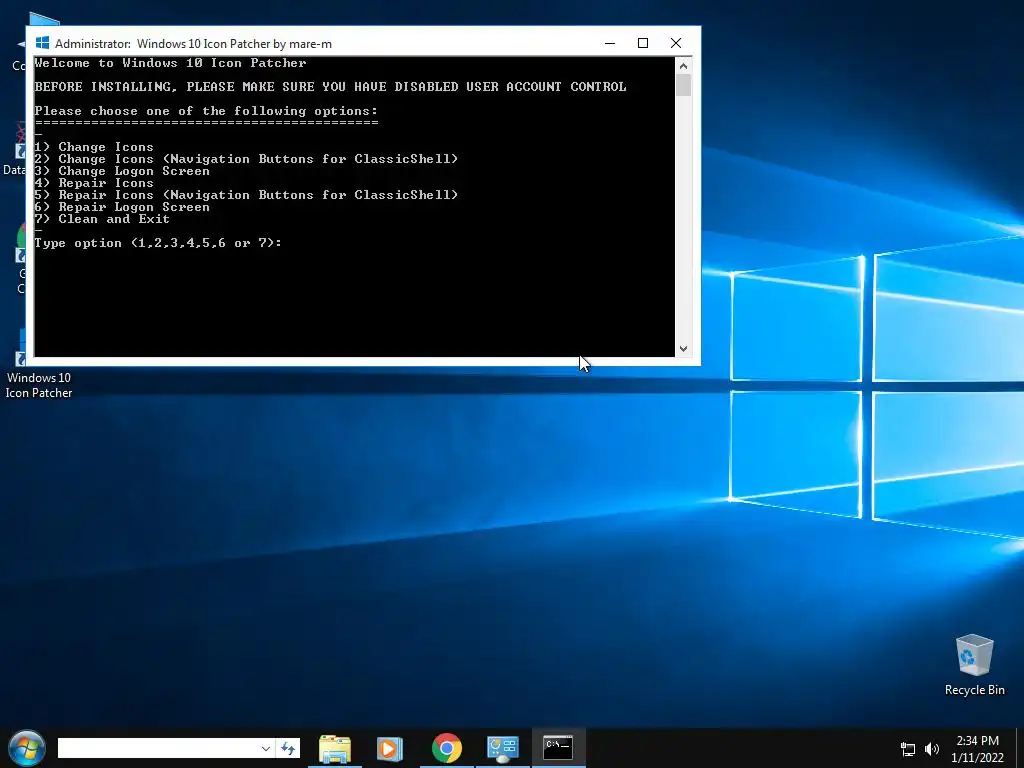Click the USER ACCOUNT CONTROL warning line
This screenshot has width=1024, height=768.
click(x=330, y=87)
